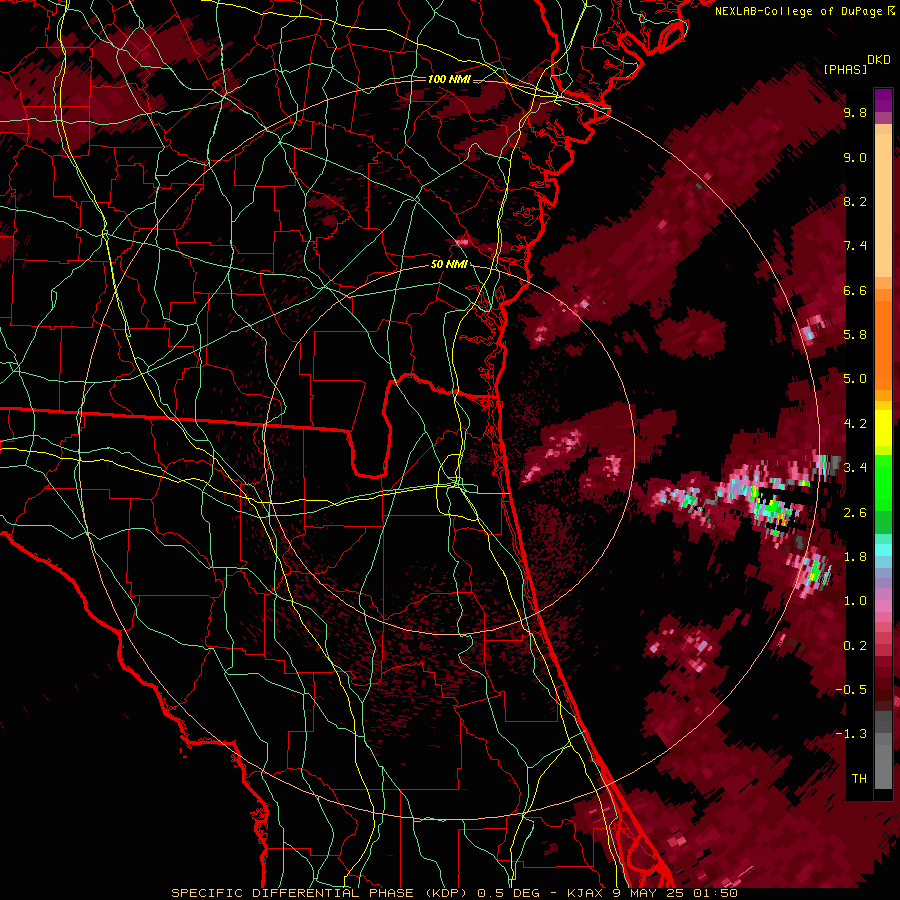Image resolution: width=900 pixels, height=900 pixels.
Task: Select the -1.3 scale value
Action: (851, 735)
